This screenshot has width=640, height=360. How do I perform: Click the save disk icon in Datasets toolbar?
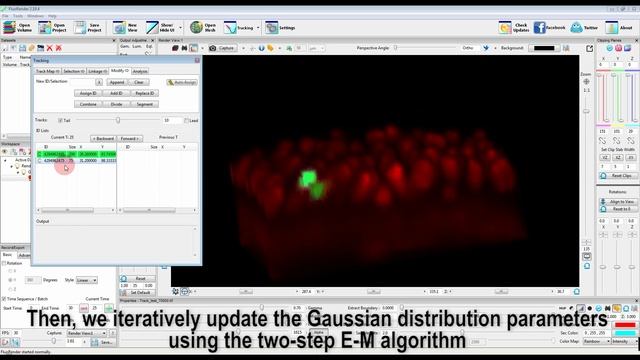click(x=22, y=48)
